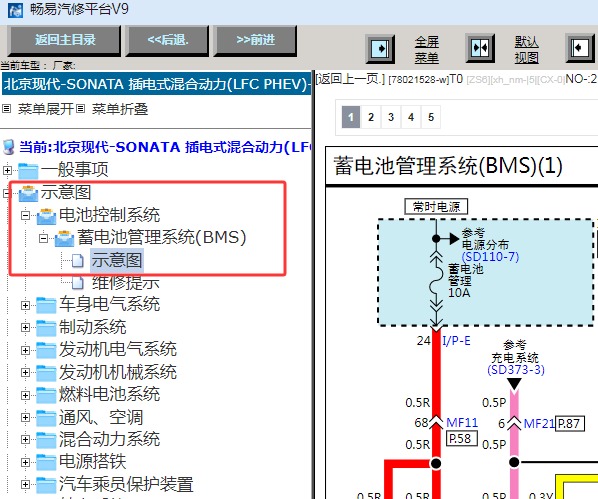This screenshot has height=499, width=598.
Task: Expand the 通风、空调 node
Action: (x=26, y=417)
